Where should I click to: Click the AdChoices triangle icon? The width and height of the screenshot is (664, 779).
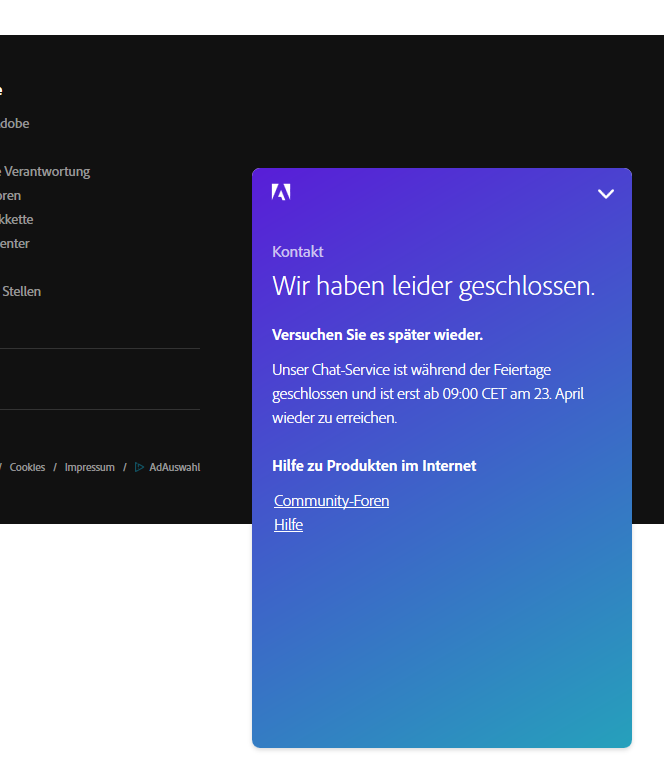pos(139,467)
